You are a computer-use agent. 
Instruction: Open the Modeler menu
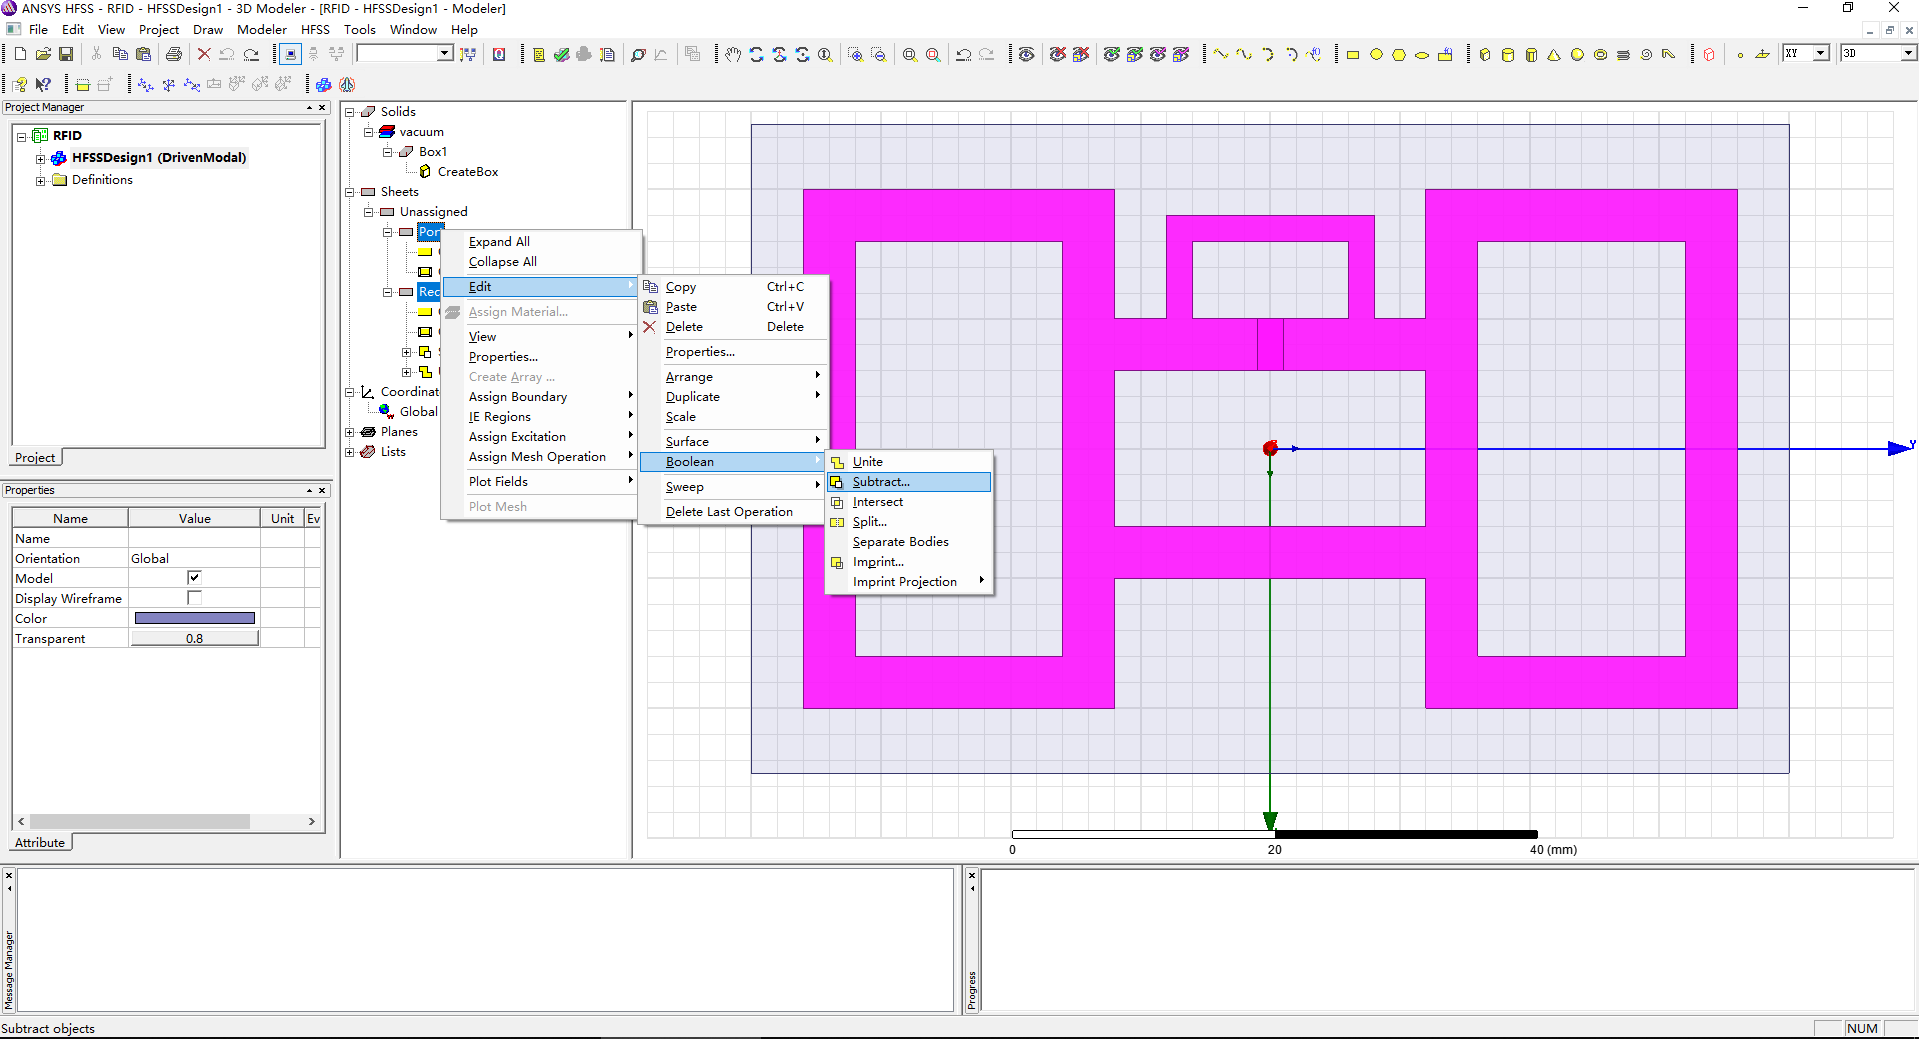click(x=261, y=29)
